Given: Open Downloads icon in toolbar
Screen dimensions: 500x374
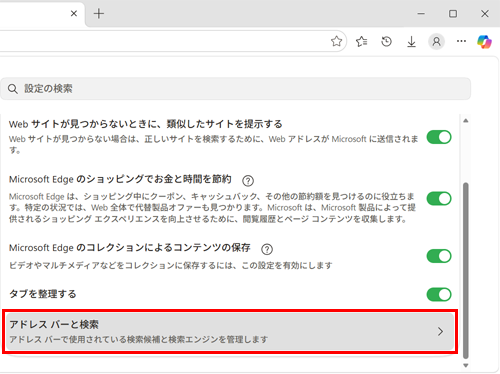Looking at the screenshot, I should click(x=412, y=42).
